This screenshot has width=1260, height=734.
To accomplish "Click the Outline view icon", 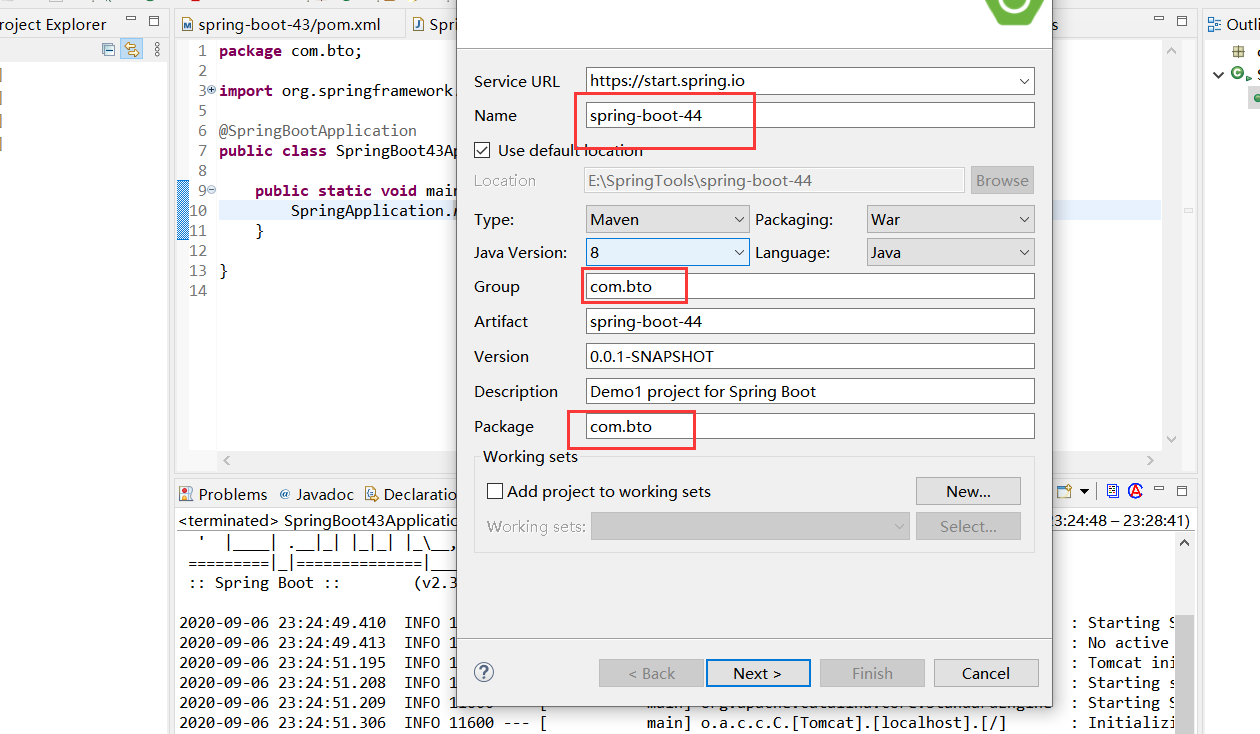I will 1215,24.
